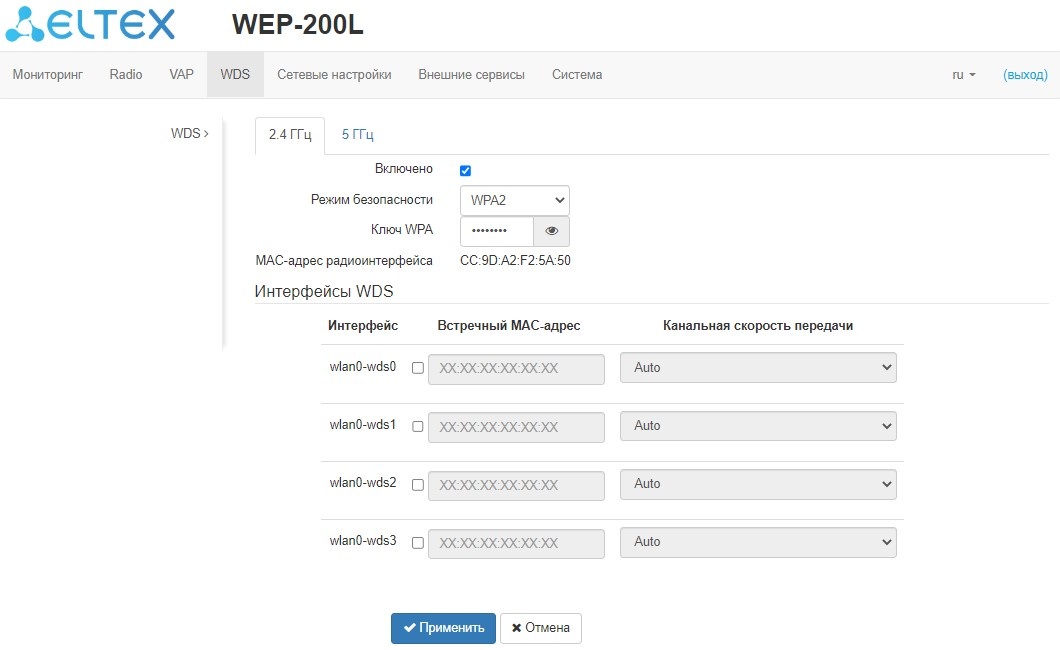The image size is (1060, 650).
Task: Tick the wlan0-wds3 interface checkbox
Action: 417,543
